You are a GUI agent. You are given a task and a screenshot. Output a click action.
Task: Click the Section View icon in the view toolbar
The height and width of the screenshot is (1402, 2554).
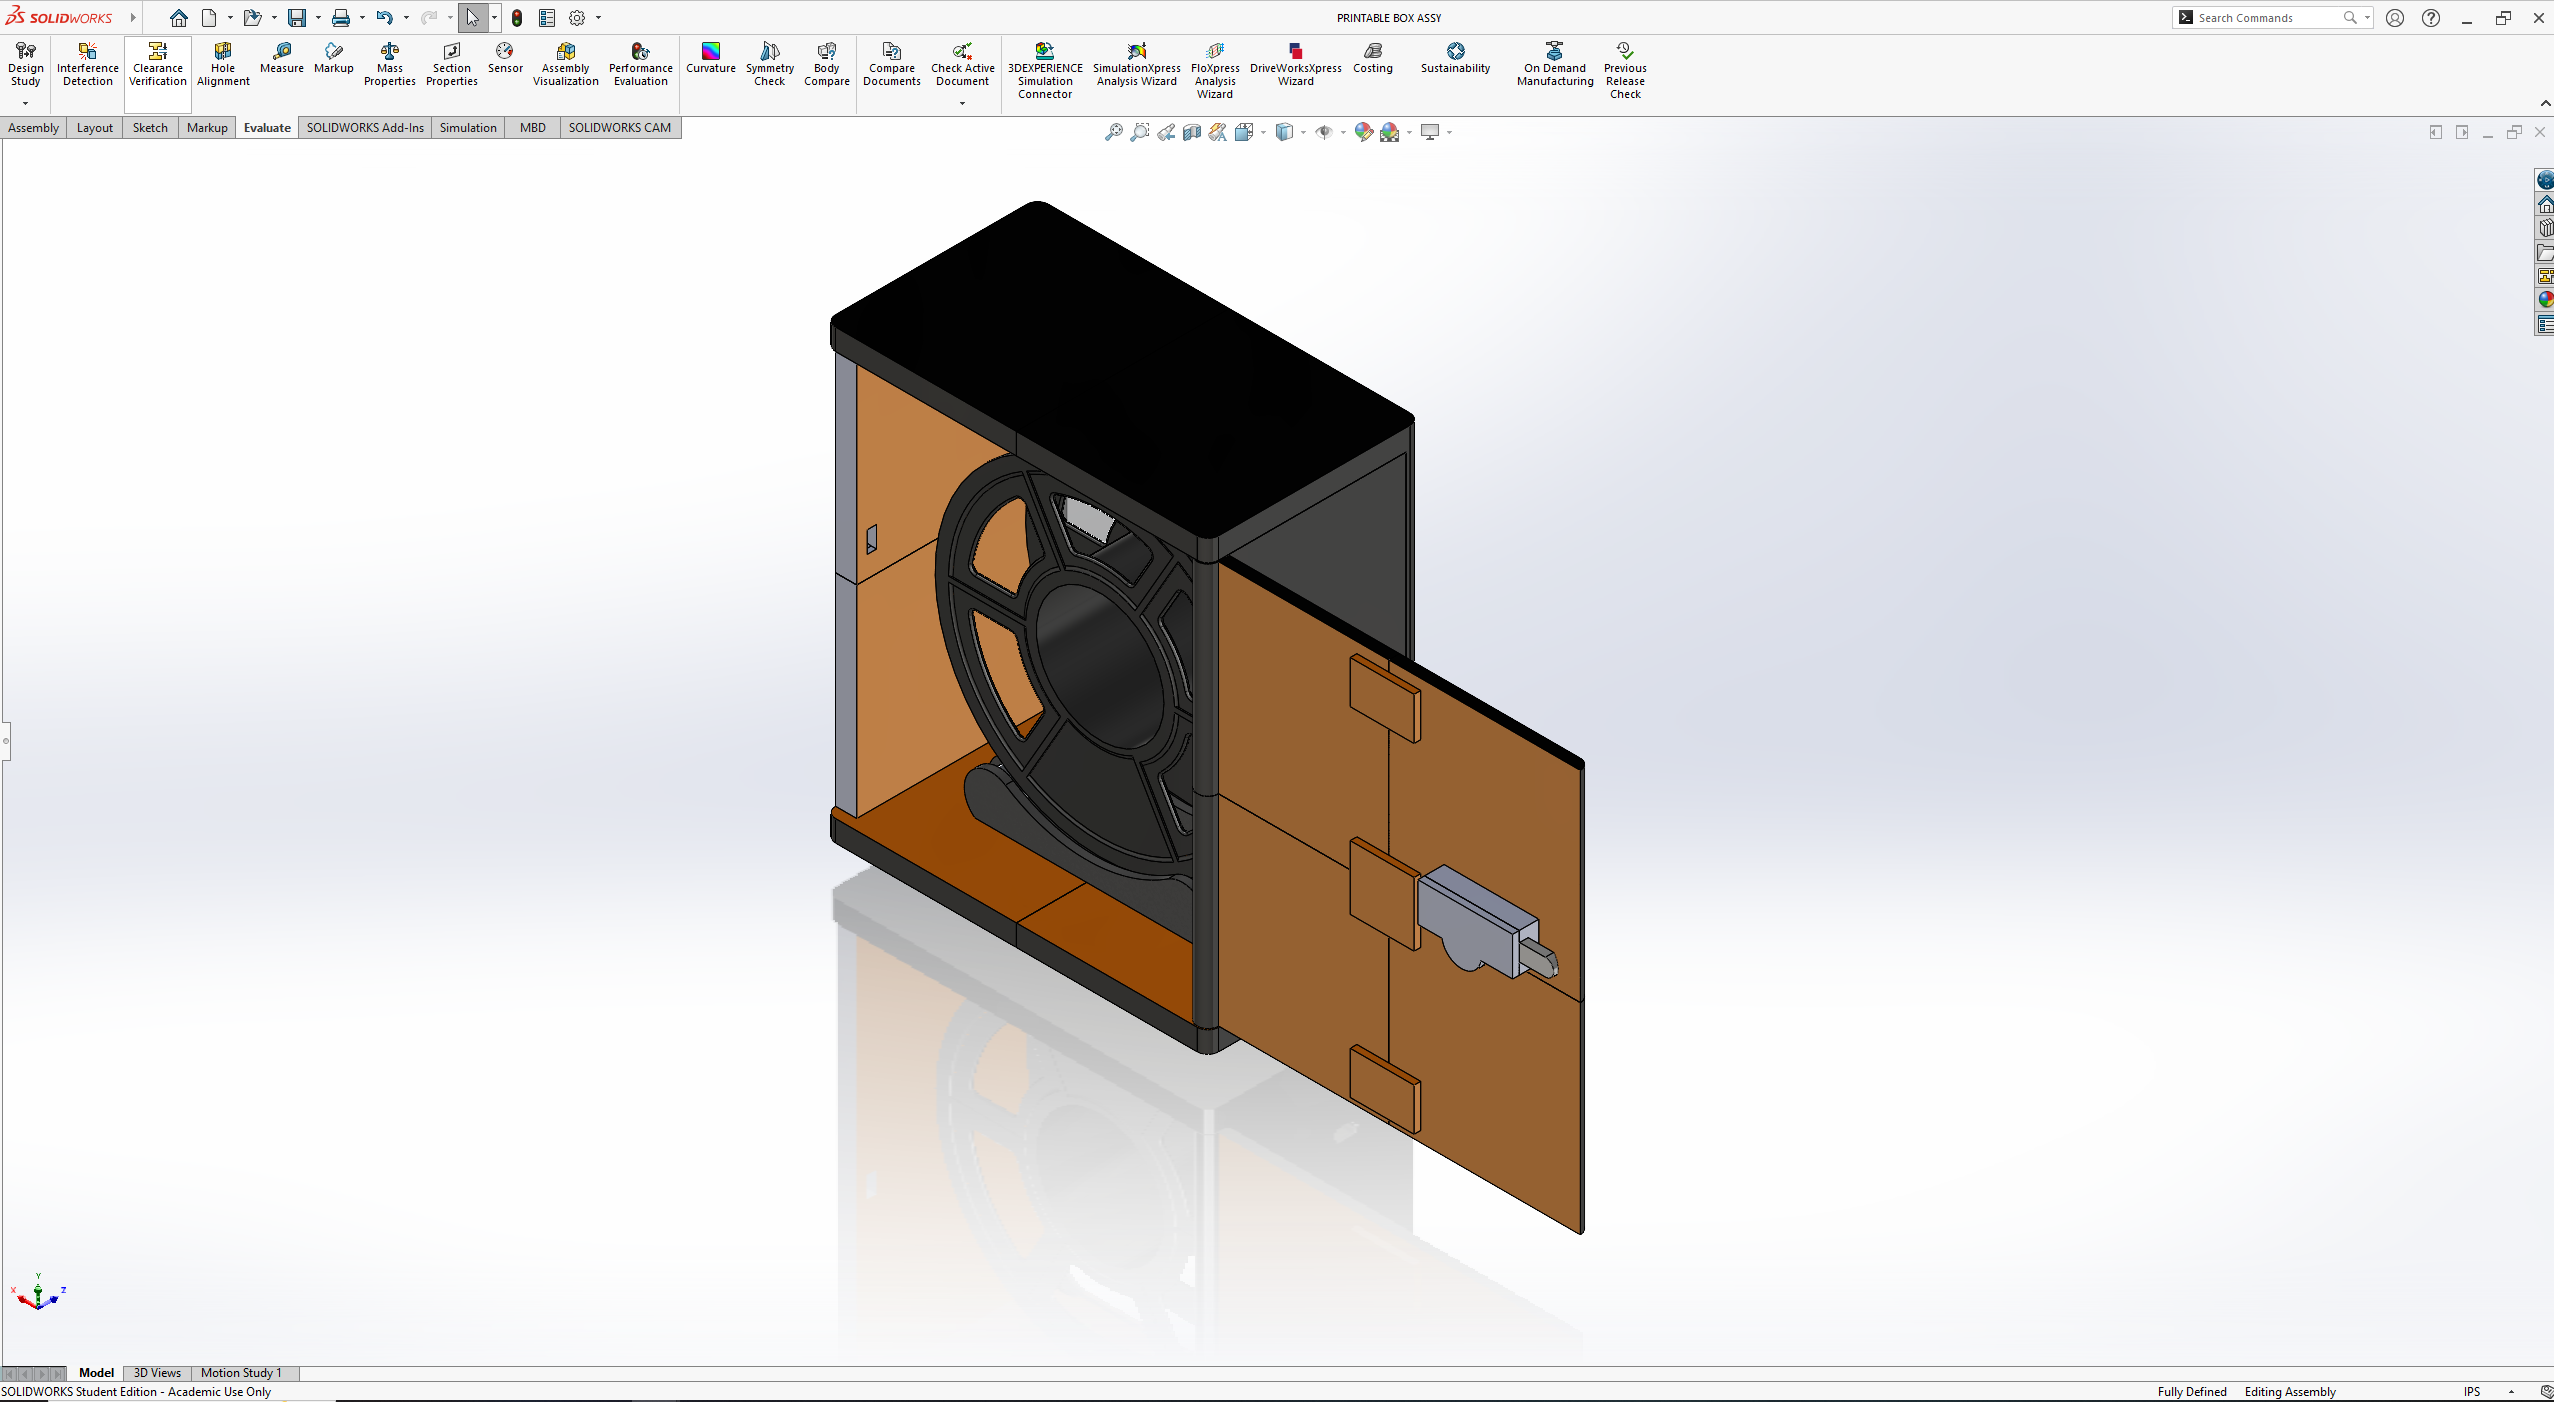coord(1192,132)
